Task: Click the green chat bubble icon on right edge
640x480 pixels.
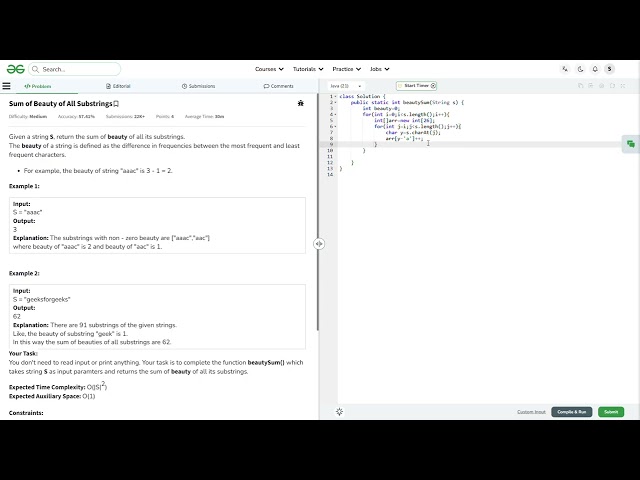Action: tap(631, 144)
